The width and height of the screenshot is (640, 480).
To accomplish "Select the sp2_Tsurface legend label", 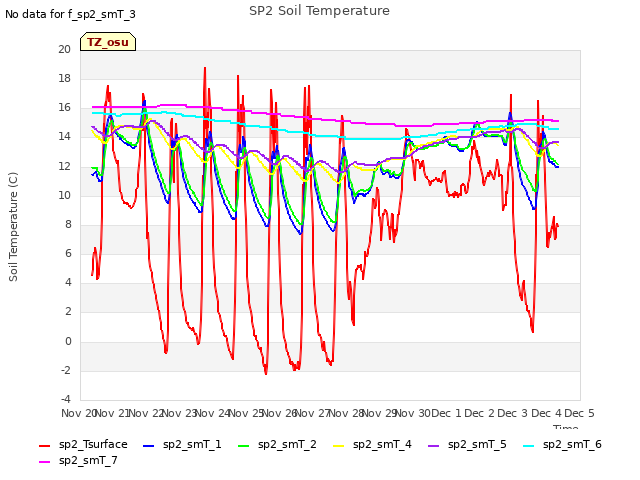I will 93,444.
